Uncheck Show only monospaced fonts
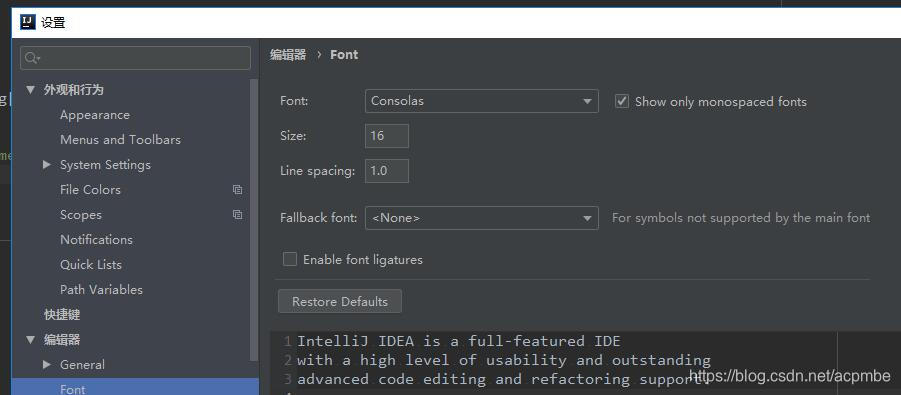 [622, 101]
